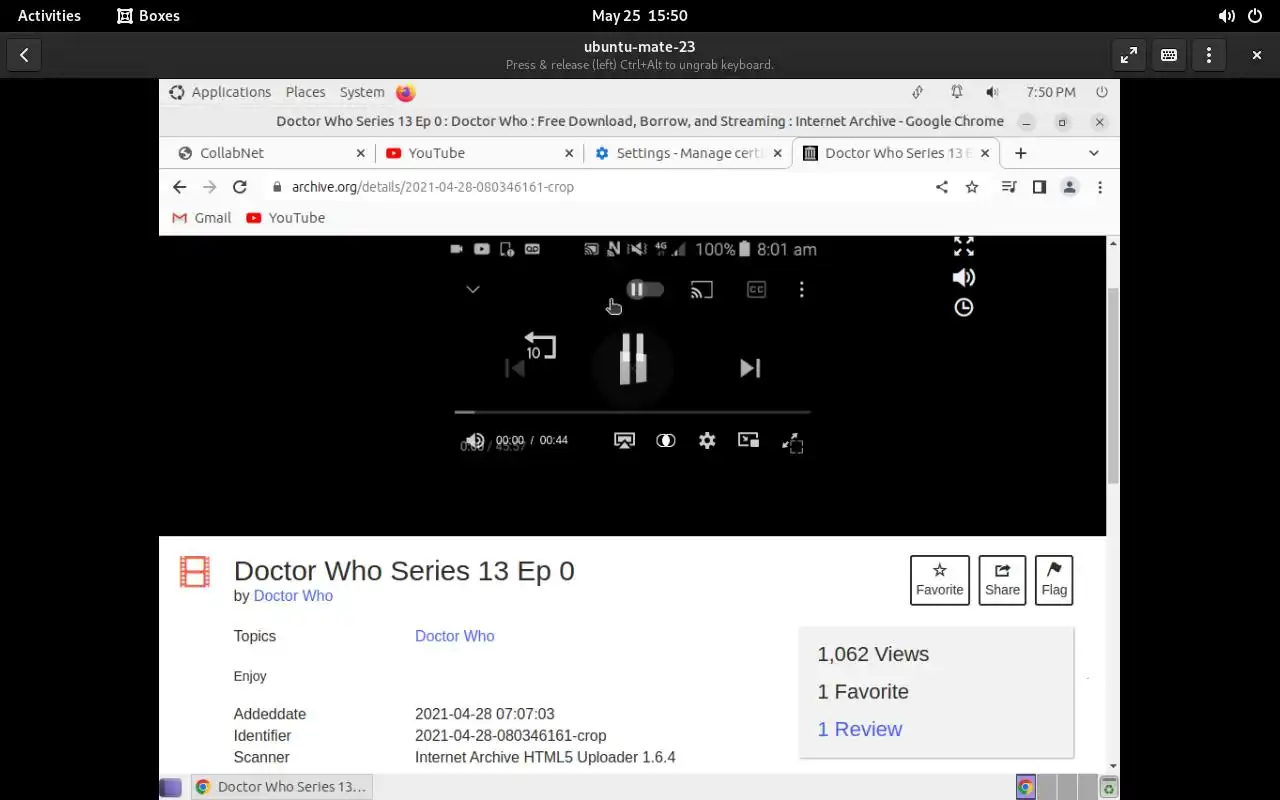The image size is (1280, 800).
Task: Click the cast screen icon in video
Action: click(x=702, y=290)
